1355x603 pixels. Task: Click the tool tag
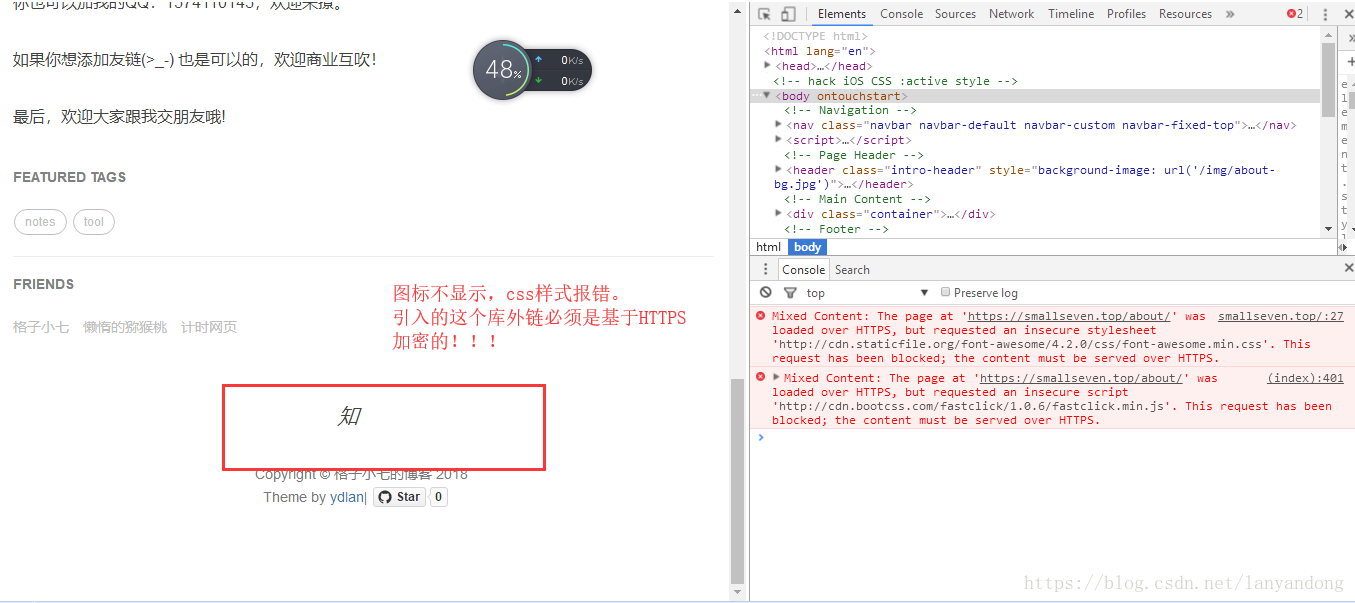pos(94,222)
